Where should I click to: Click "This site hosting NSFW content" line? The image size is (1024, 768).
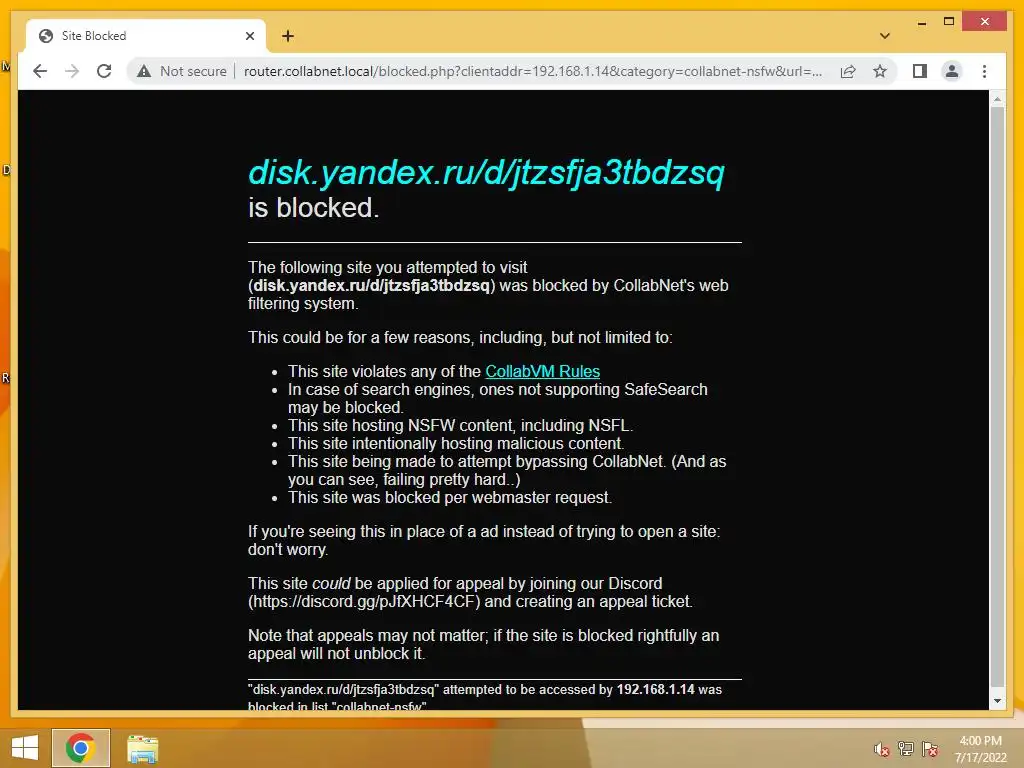460,426
